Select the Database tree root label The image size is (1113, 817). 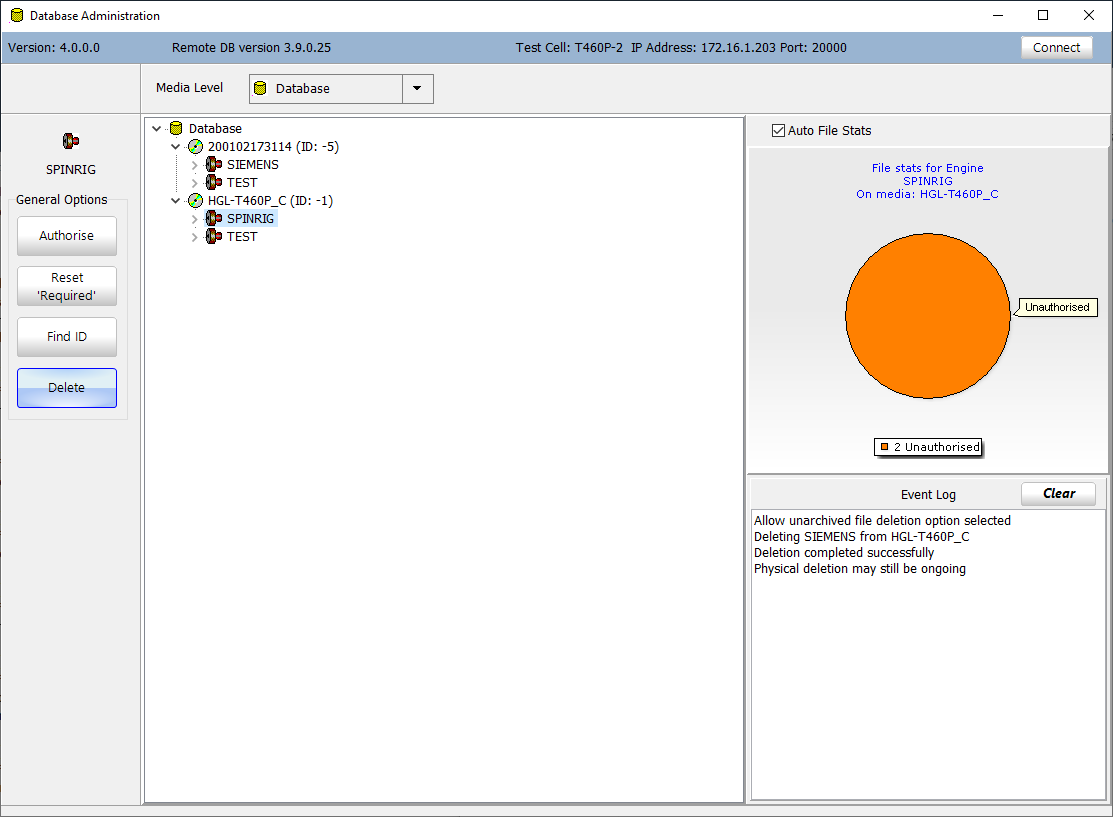click(x=215, y=128)
